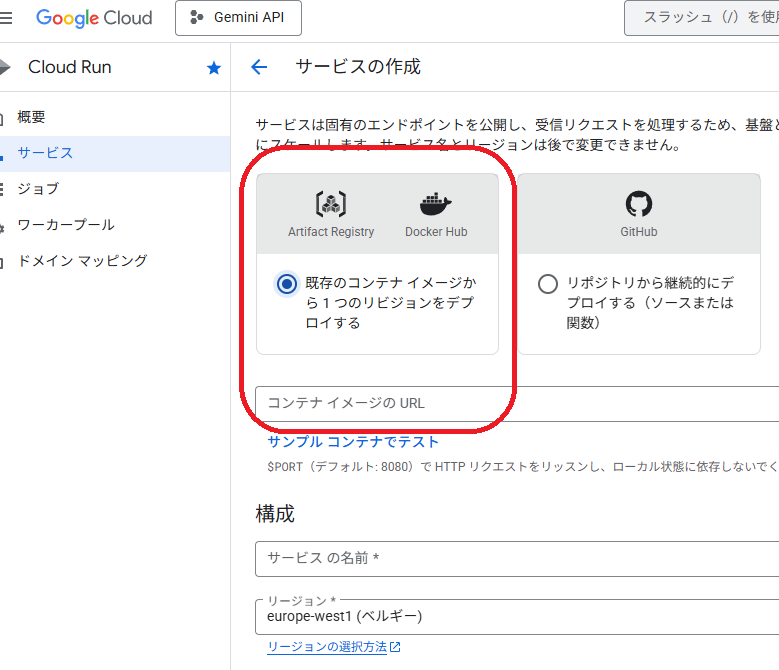Select existing container image radio option
Screen dimensions: 779x670
287,284
